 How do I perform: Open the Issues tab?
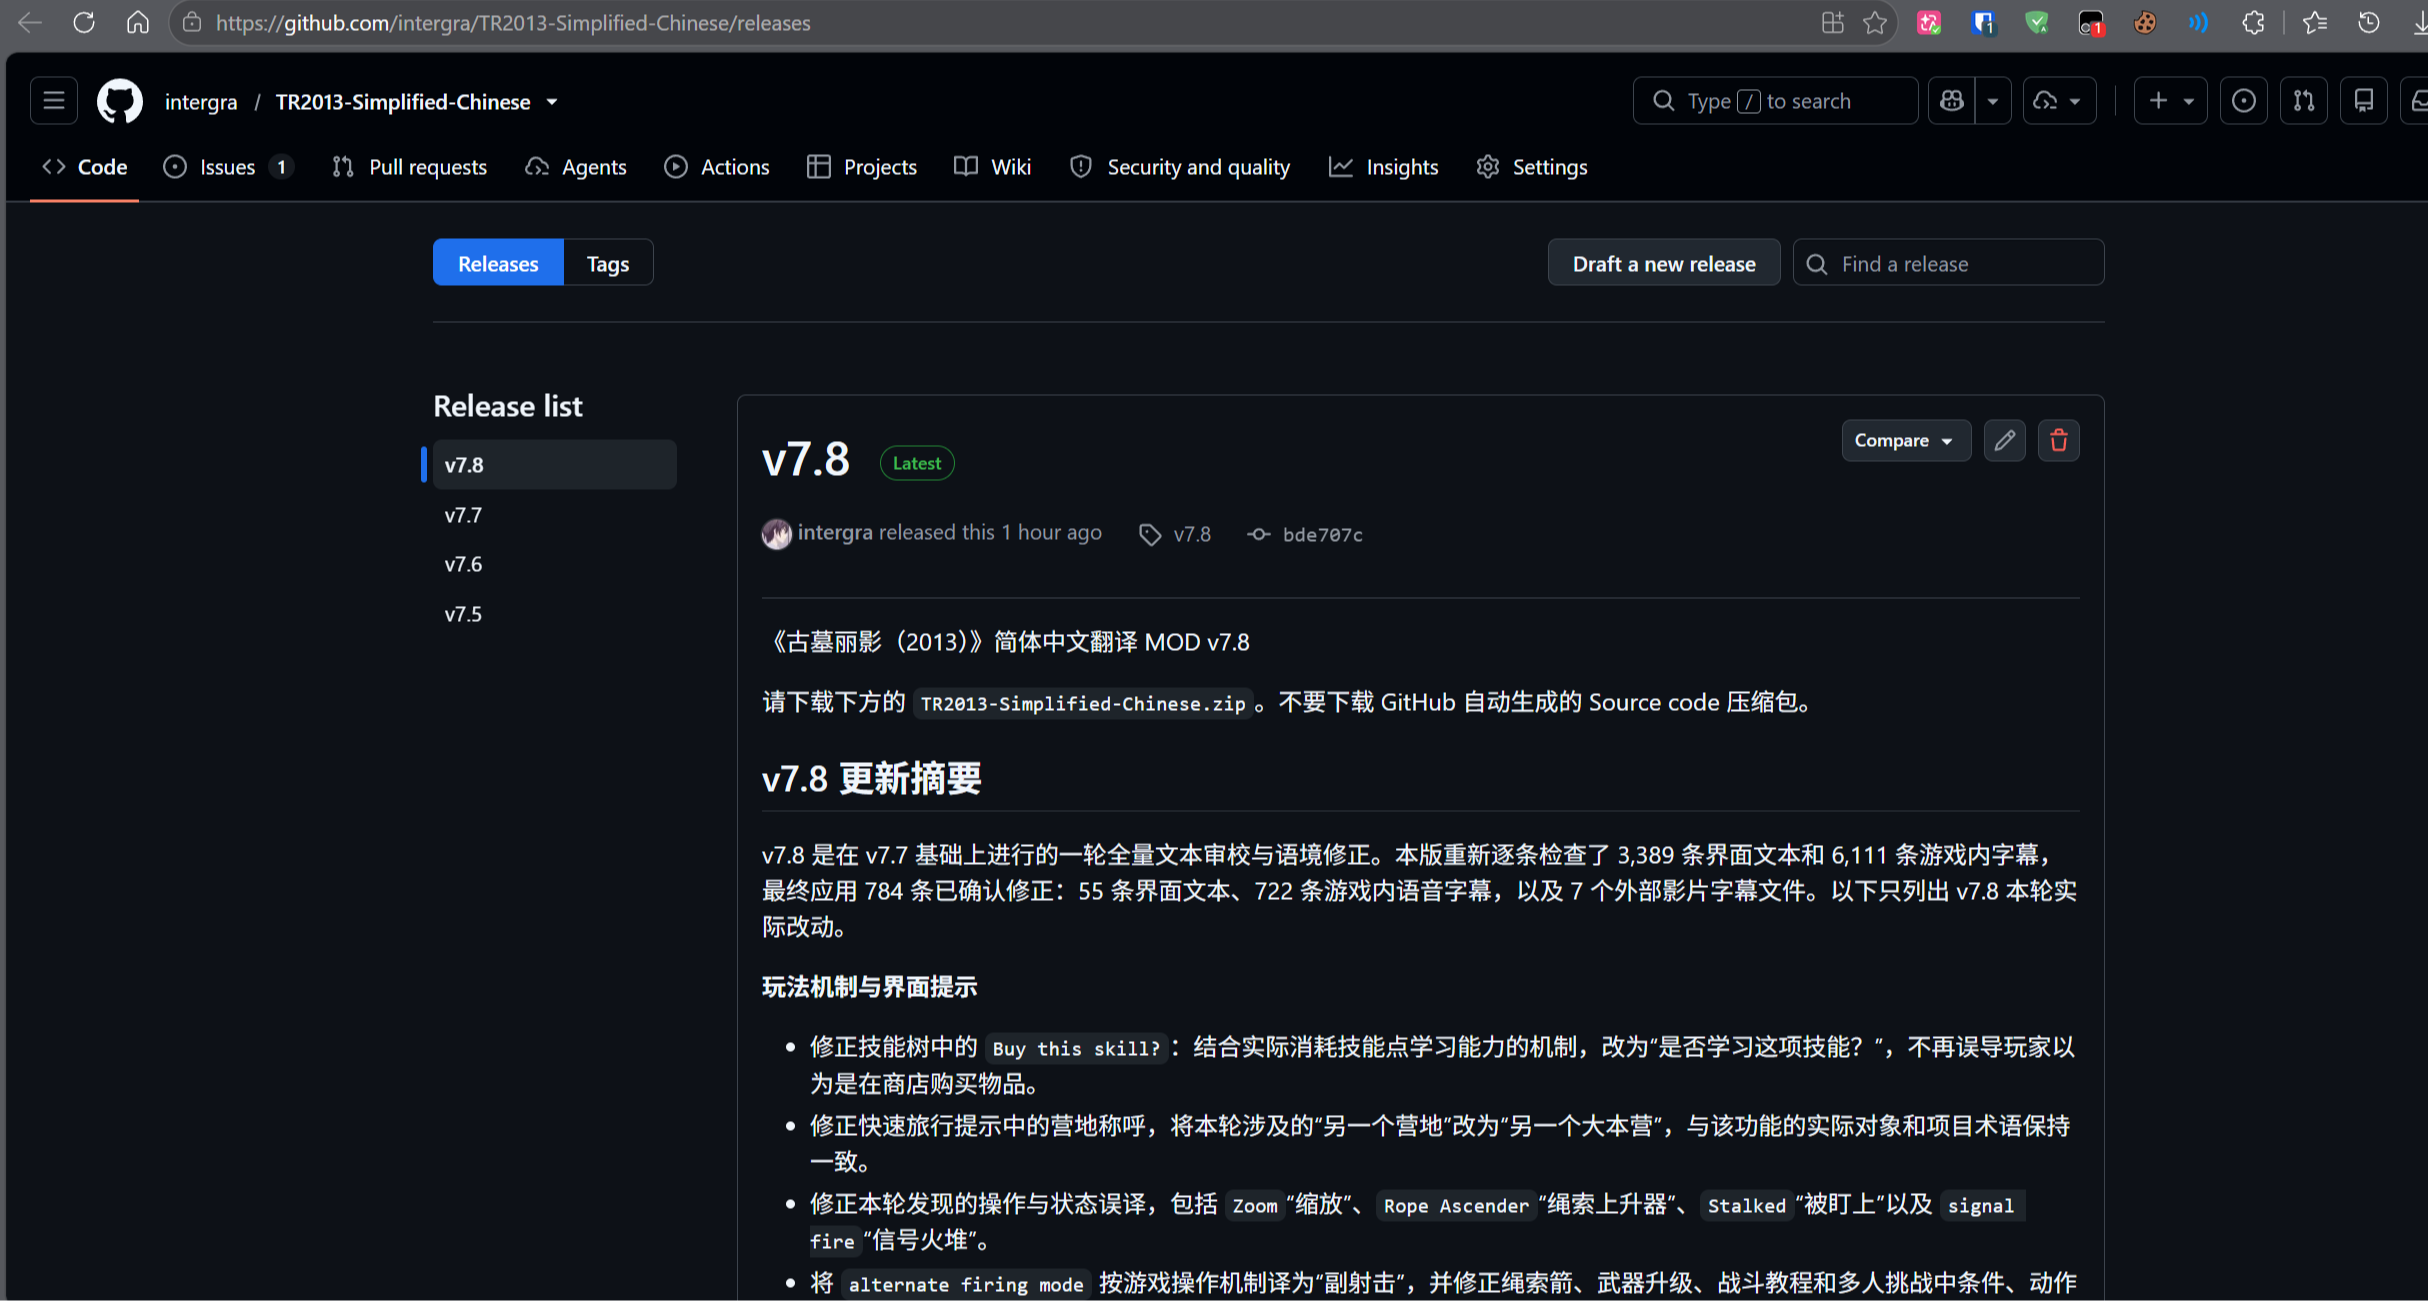pos(228,167)
